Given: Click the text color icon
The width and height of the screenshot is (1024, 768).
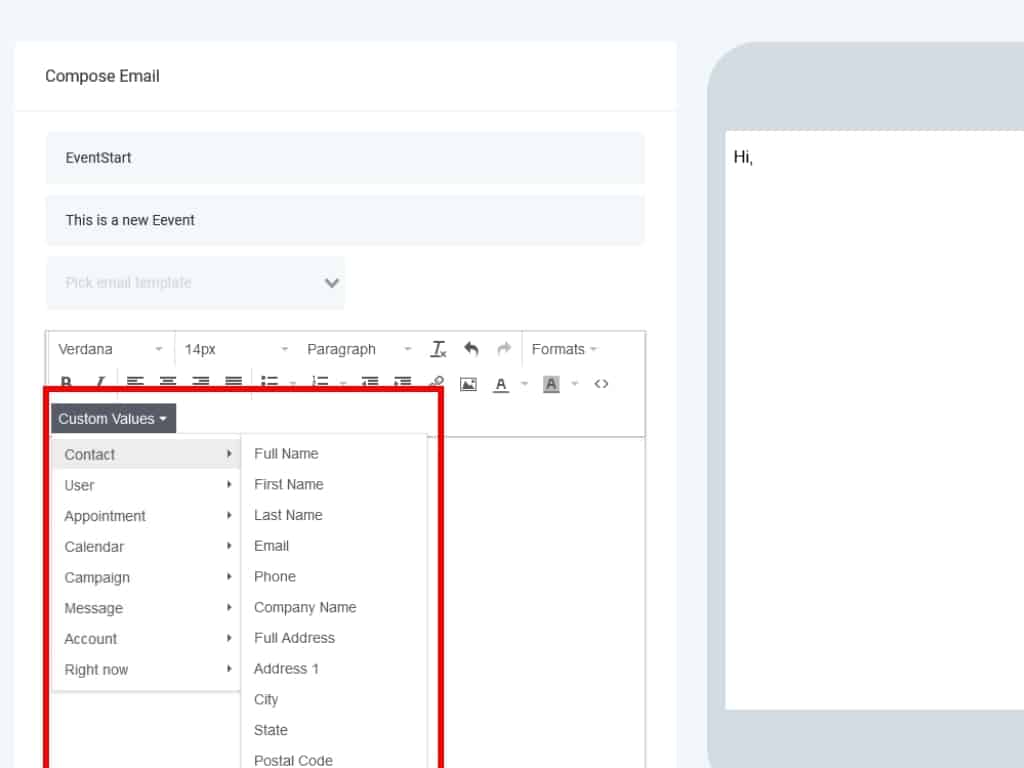Looking at the screenshot, I should tap(501, 384).
